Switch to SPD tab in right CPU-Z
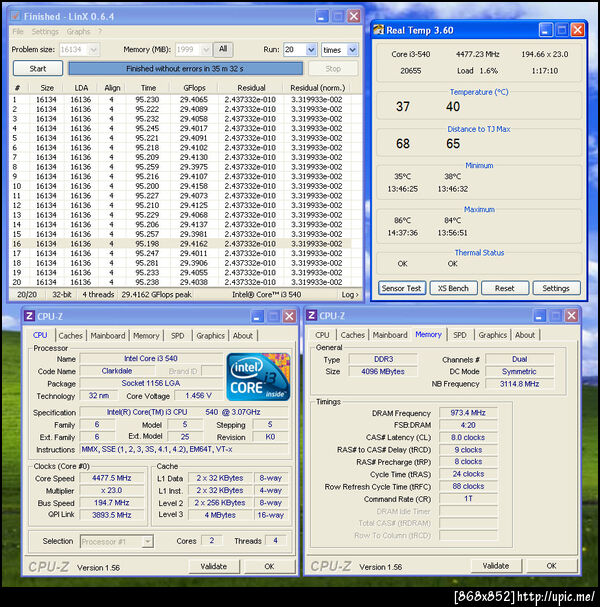 459,335
